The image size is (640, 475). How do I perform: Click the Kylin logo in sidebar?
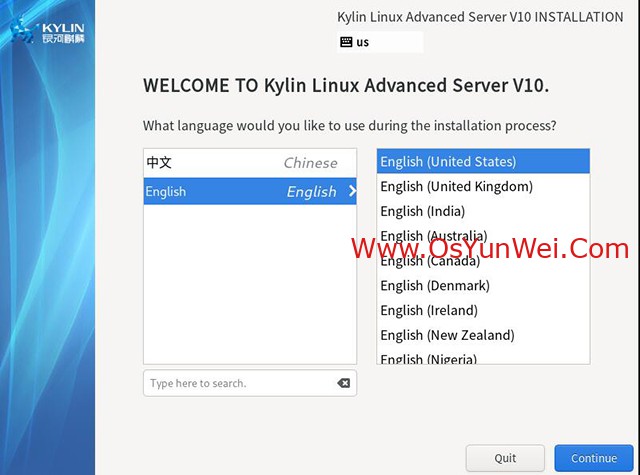pyautogui.click(x=47, y=31)
